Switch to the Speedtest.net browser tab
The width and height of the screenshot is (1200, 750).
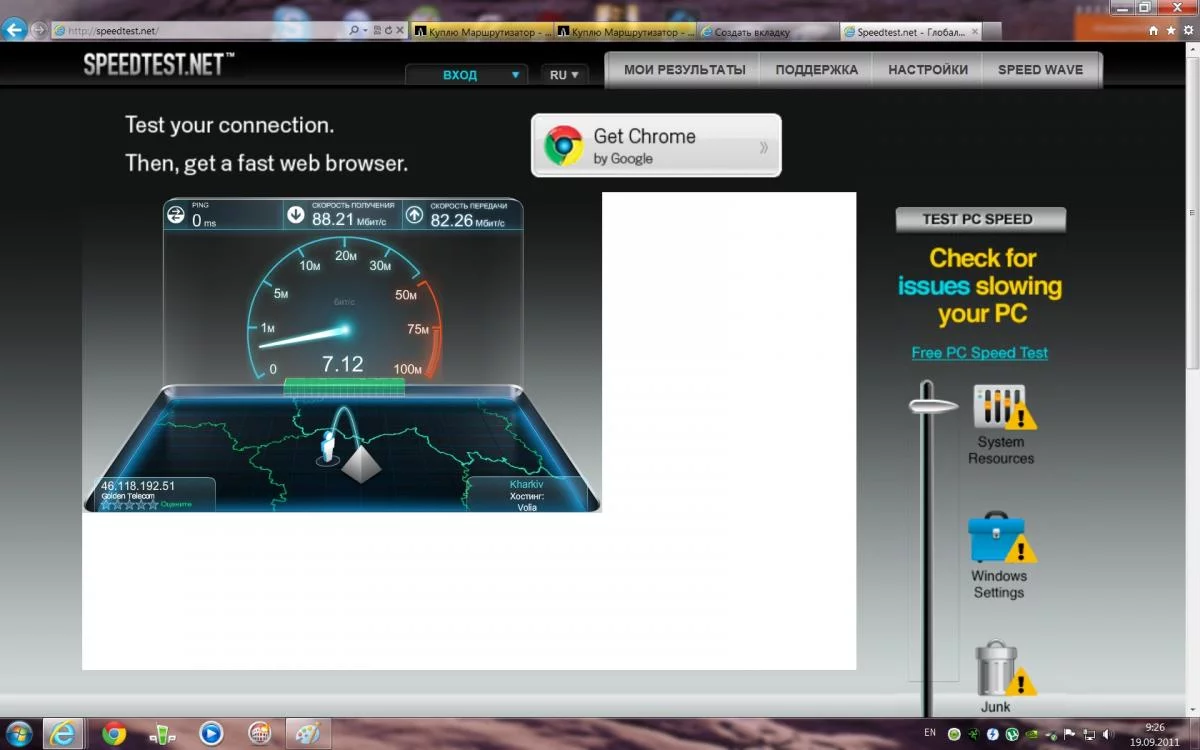click(x=911, y=31)
